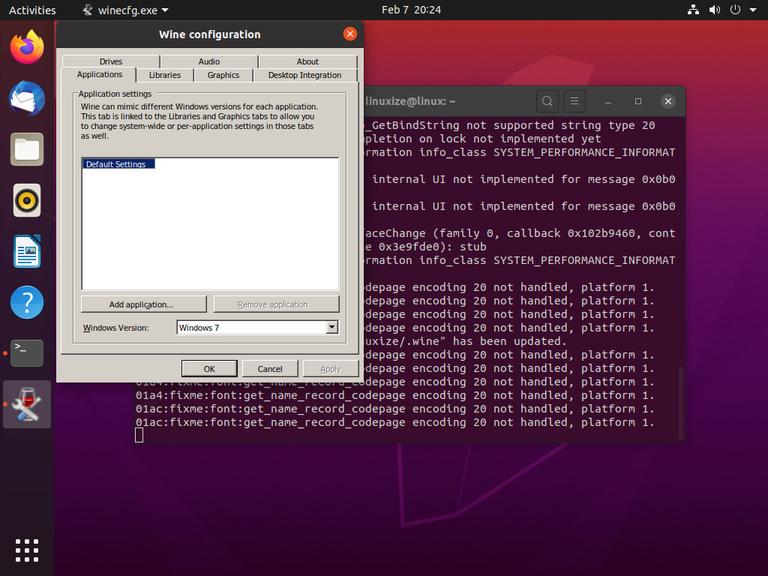Show the applications grid
The width and height of the screenshot is (768, 576).
click(x=27, y=549)
